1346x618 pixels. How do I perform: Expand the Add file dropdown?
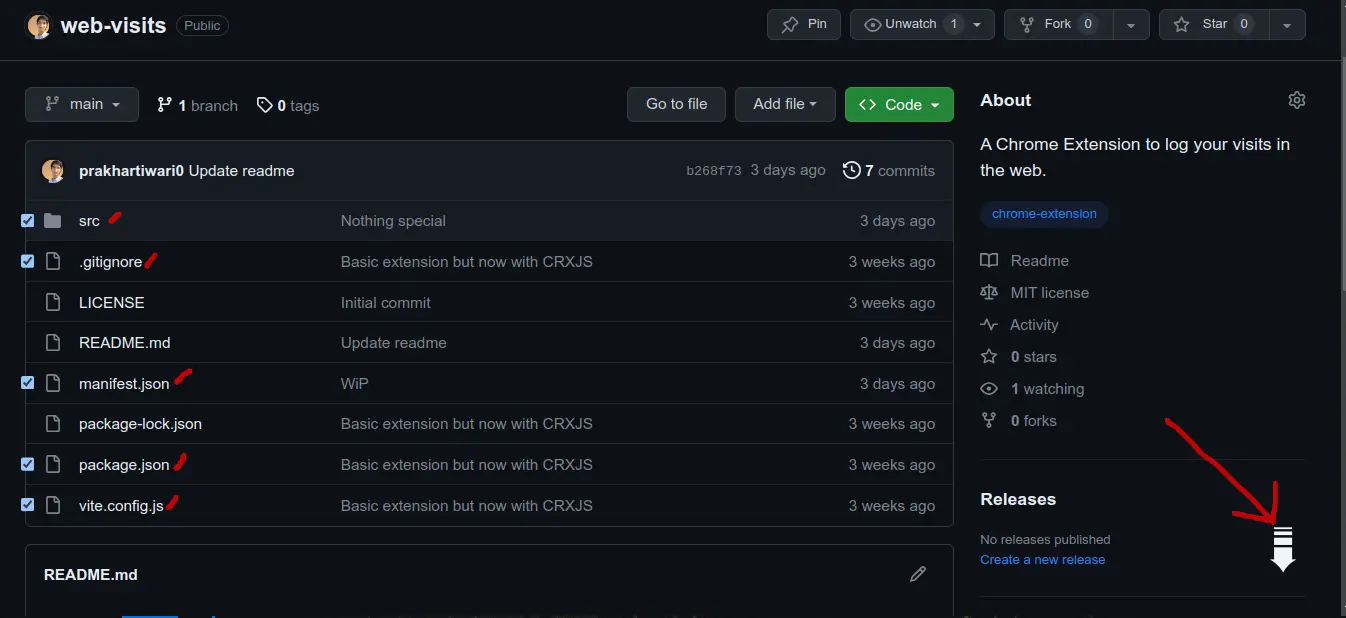tap(785, 104)
